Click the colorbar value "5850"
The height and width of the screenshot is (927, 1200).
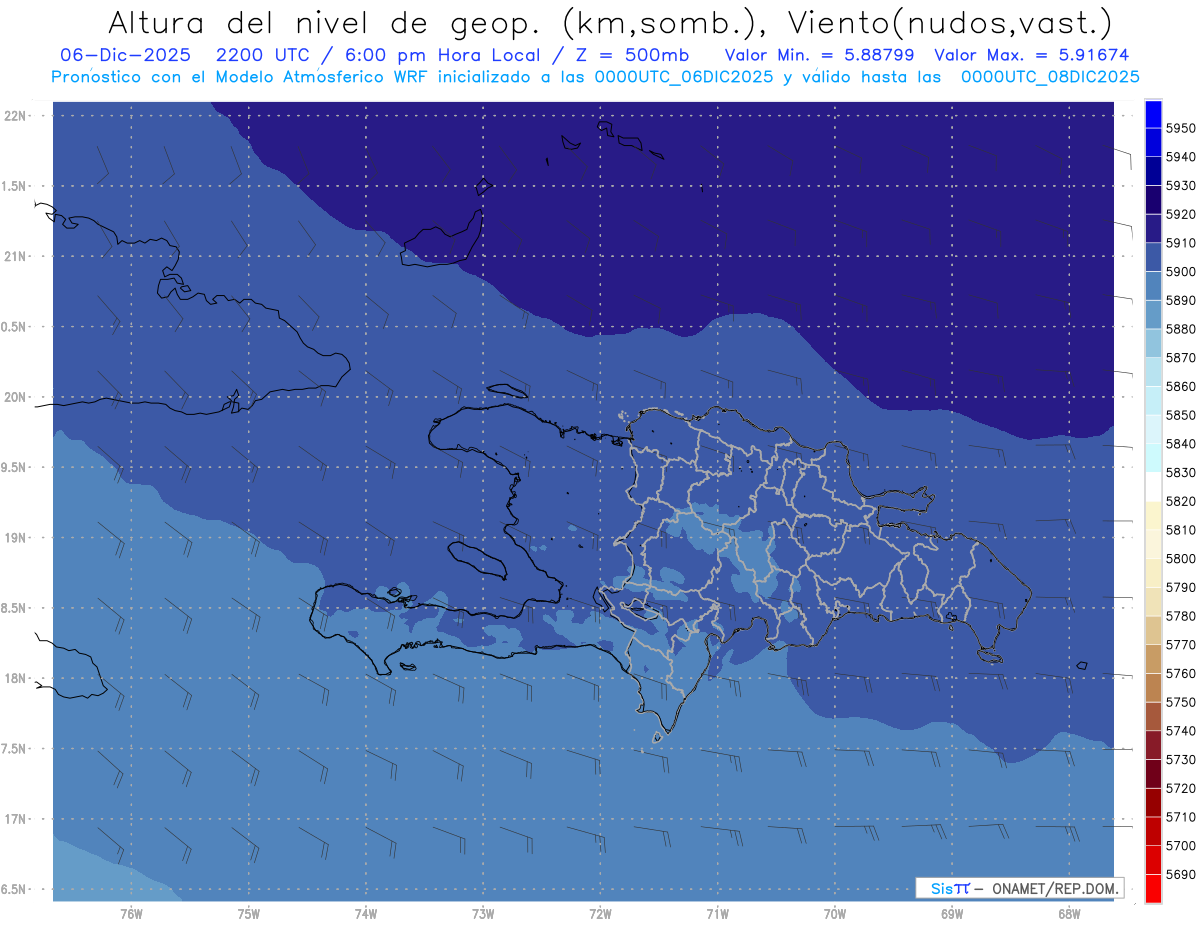click(x=1180, y=415)
